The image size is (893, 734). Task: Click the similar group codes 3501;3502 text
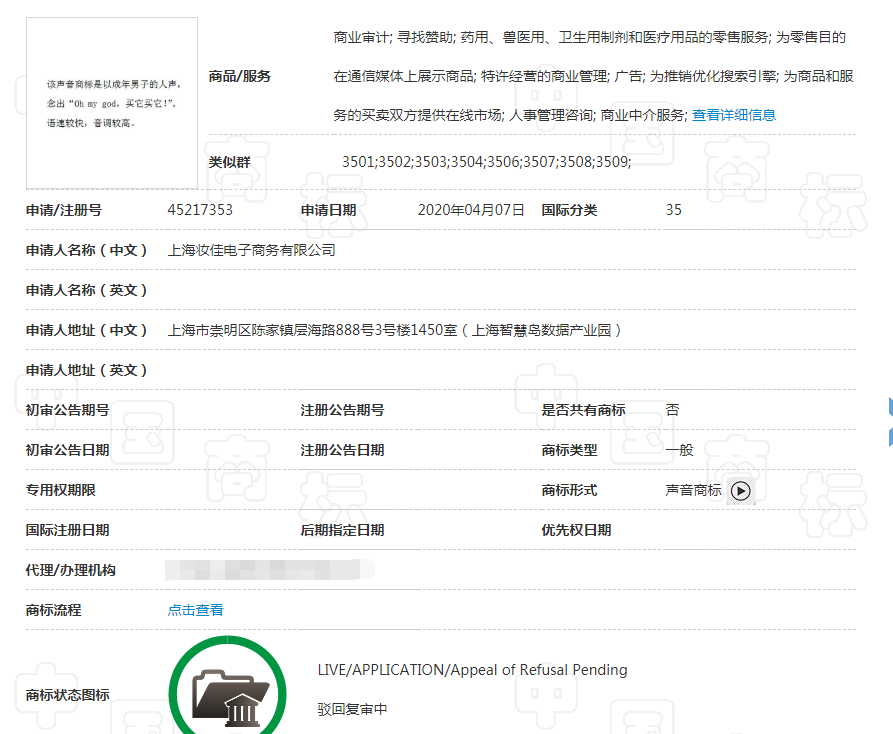486,161
